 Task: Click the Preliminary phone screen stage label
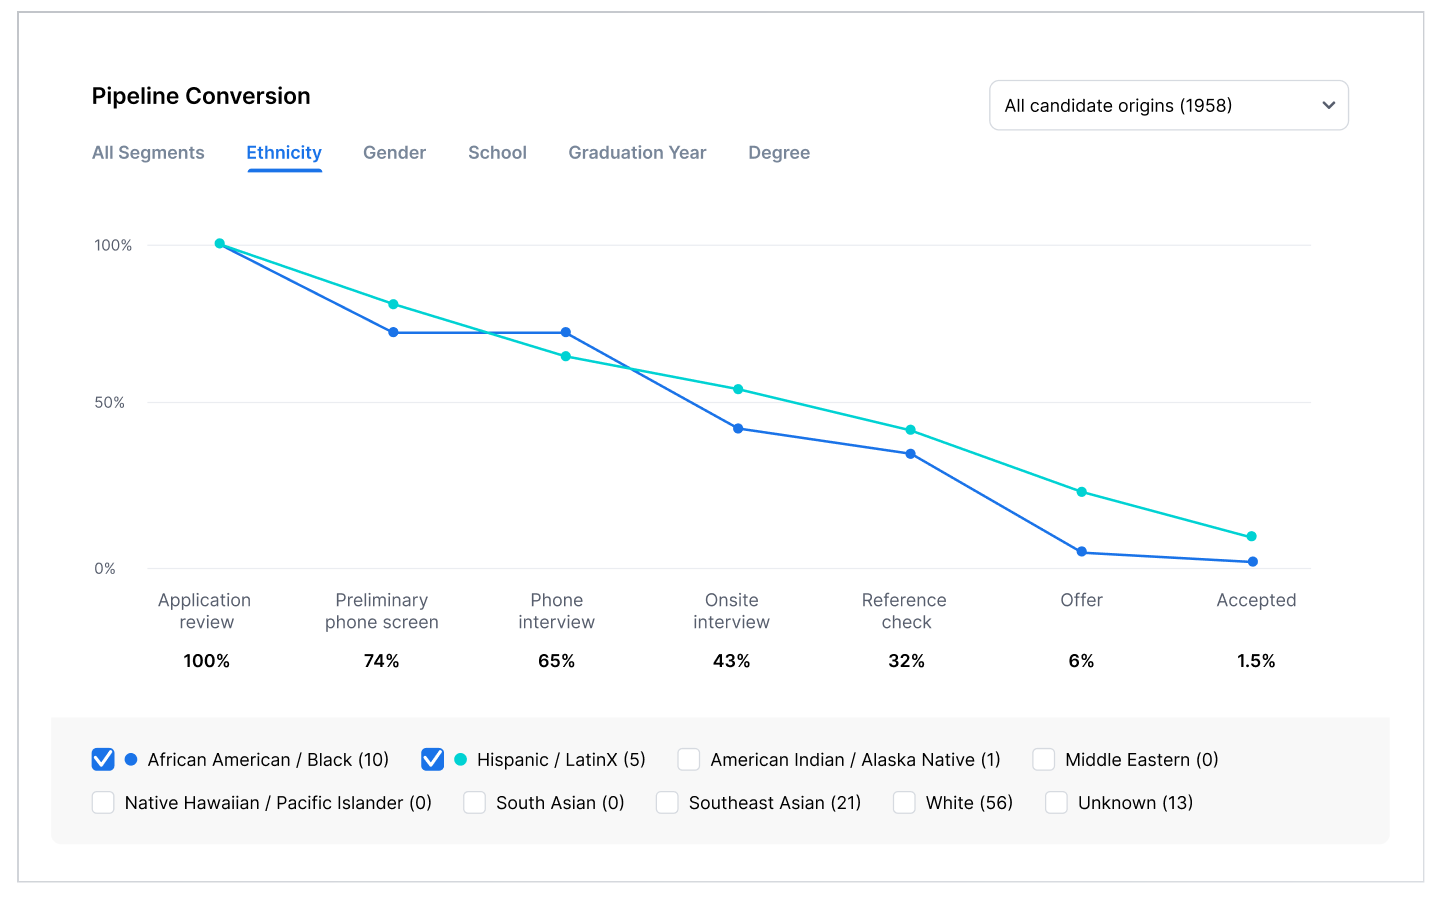381,611
